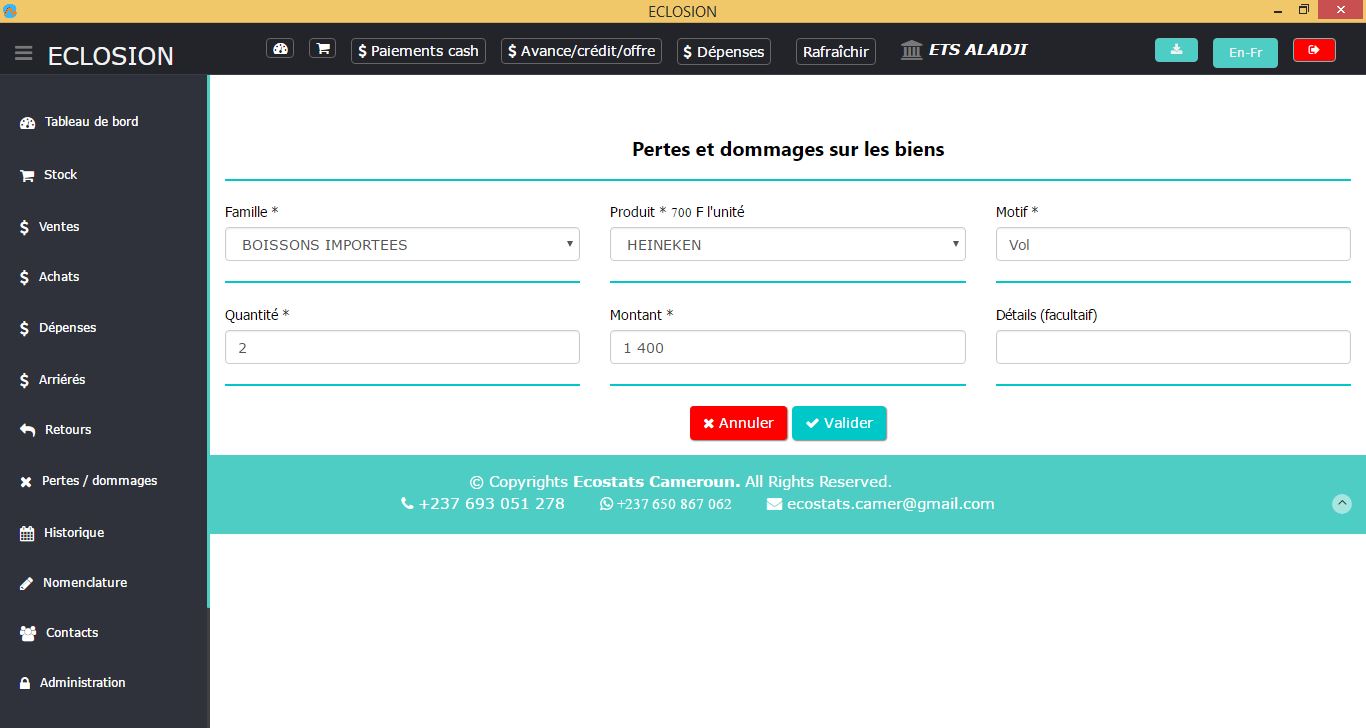Click the shopping cart icon in top bar
The image size is (1366, 728).
pyautogui.click(x=322, y=49)
